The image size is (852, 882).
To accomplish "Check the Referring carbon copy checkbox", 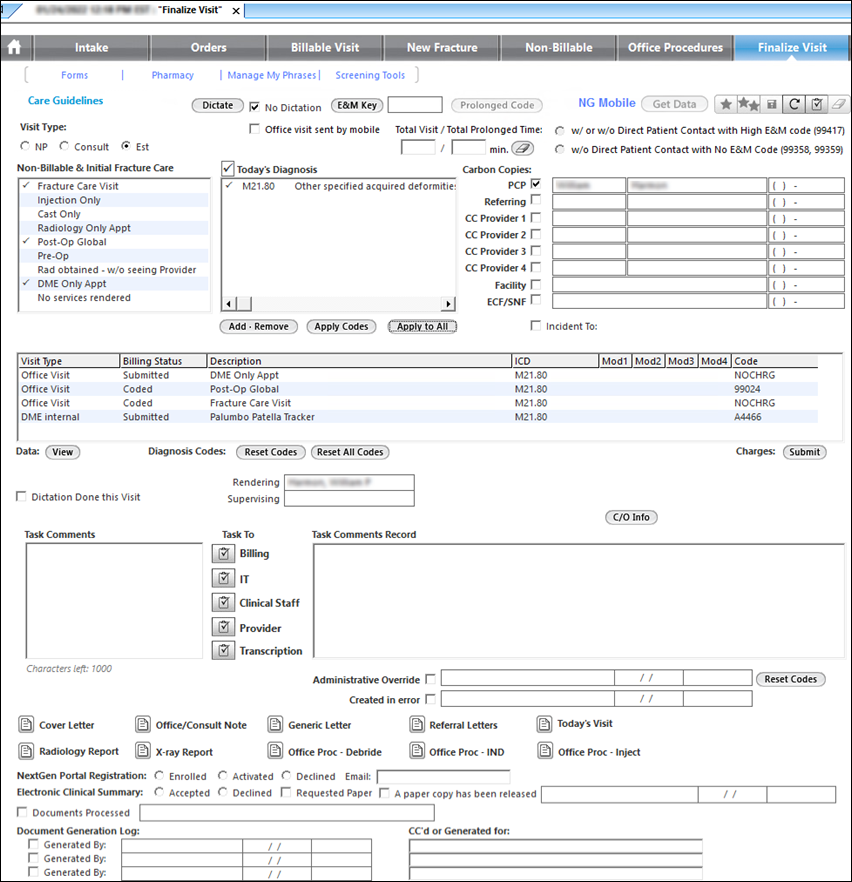I will point(535,200).
